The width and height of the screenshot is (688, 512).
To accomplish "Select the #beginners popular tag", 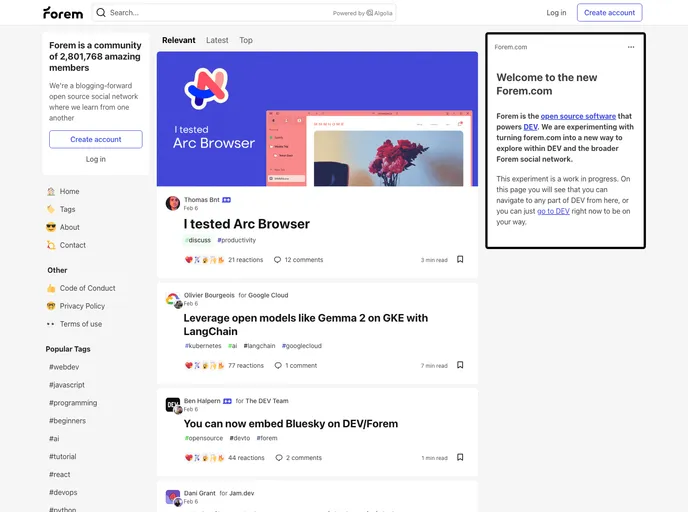I will (x=67, y=421).
